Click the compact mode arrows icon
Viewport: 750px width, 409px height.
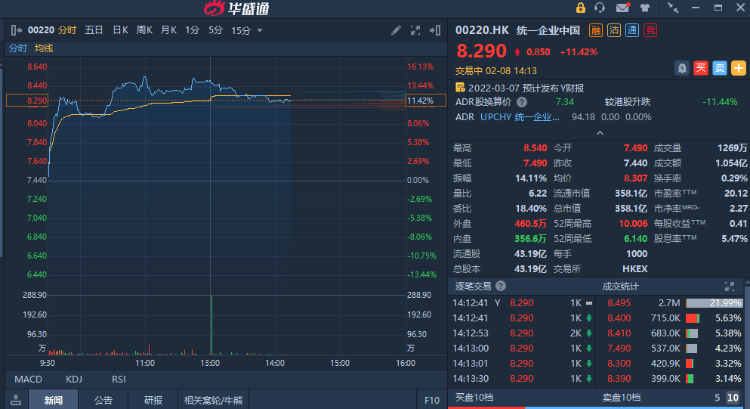(x=673, y=8)
